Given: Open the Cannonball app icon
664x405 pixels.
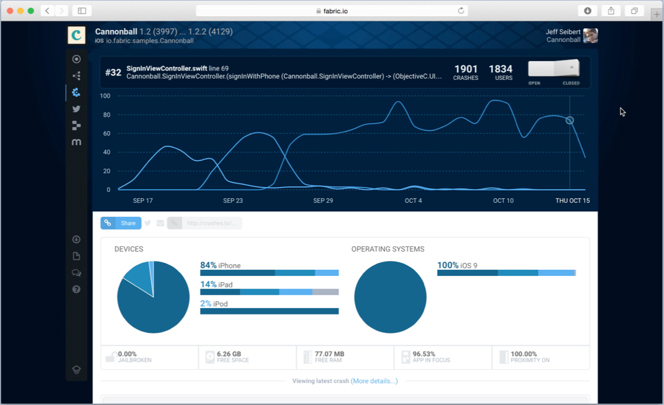Looking at the screenshot, I should 77,35.
